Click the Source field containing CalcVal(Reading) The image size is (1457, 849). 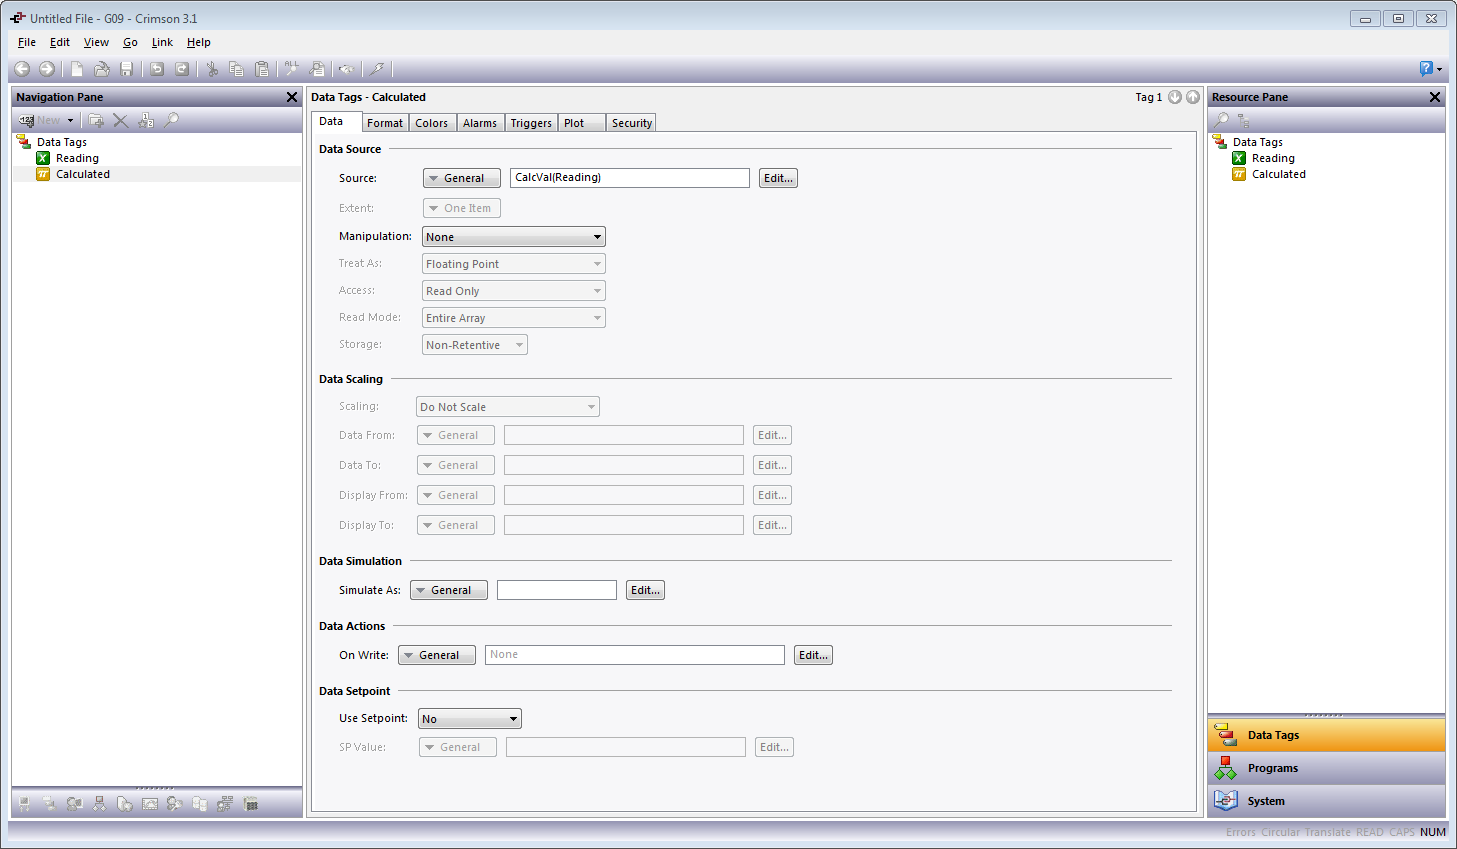tap(630, 178)
